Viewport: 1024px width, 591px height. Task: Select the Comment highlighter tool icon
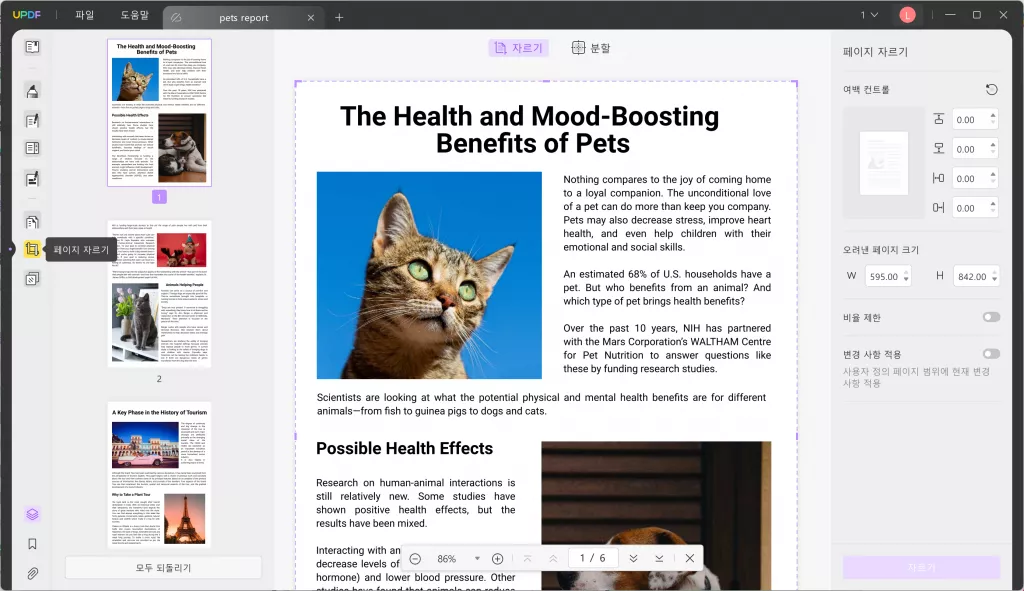(x=32, y=91)
